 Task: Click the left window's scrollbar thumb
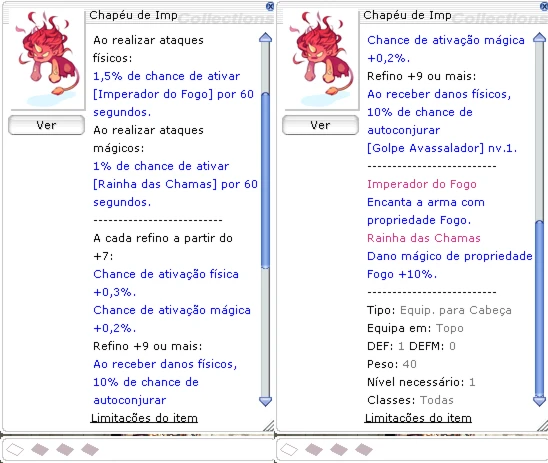point(266,180)
